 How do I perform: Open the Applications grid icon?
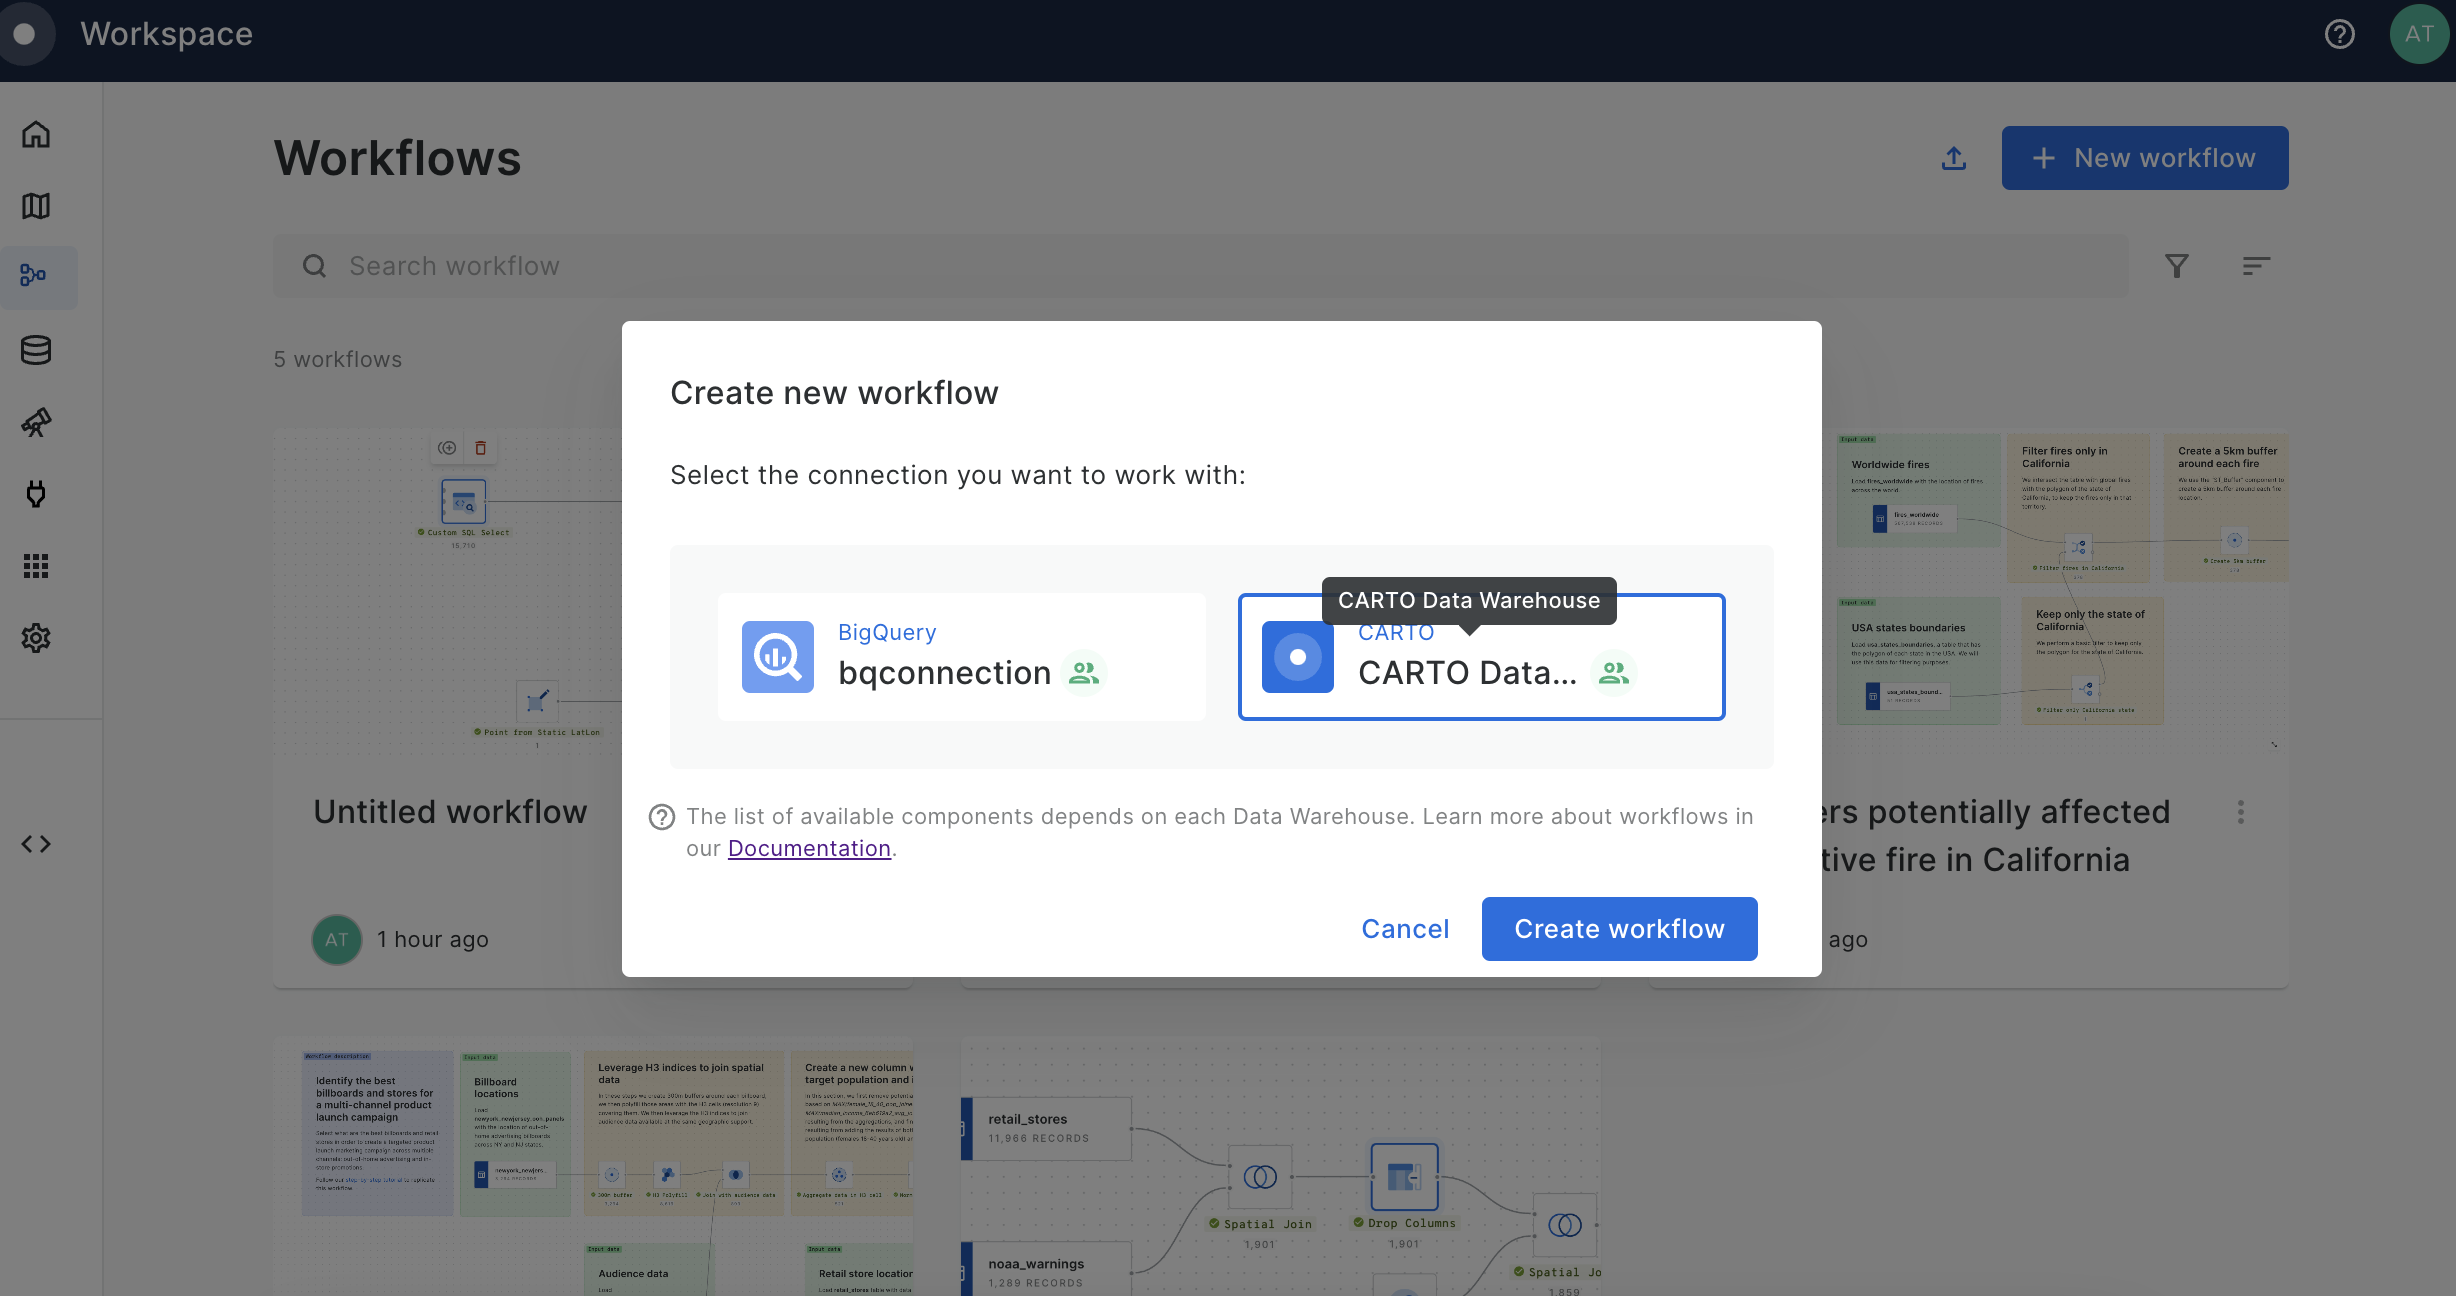[x=36, y=566]
